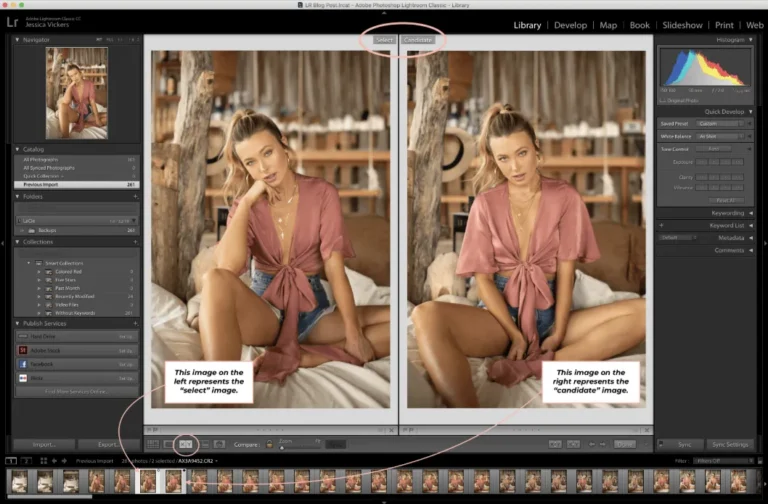This screenshot has height=504, width=768.
Task: Select previous photo arrow in Compare toolbar
Action: coord(592,444)
